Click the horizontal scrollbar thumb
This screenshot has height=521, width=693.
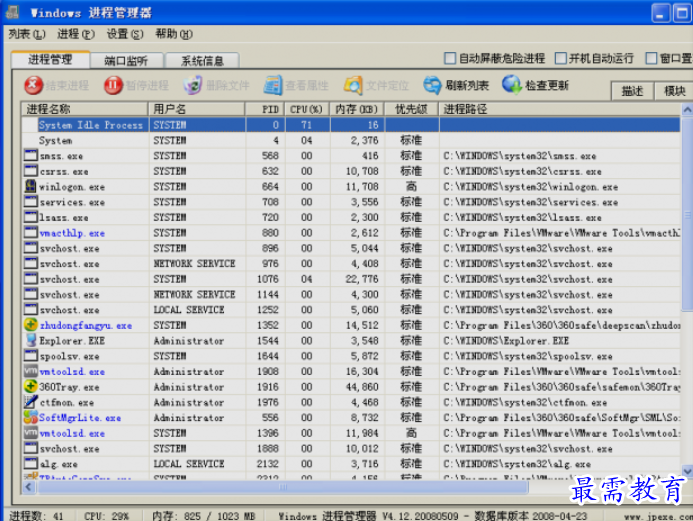(283, 487)
